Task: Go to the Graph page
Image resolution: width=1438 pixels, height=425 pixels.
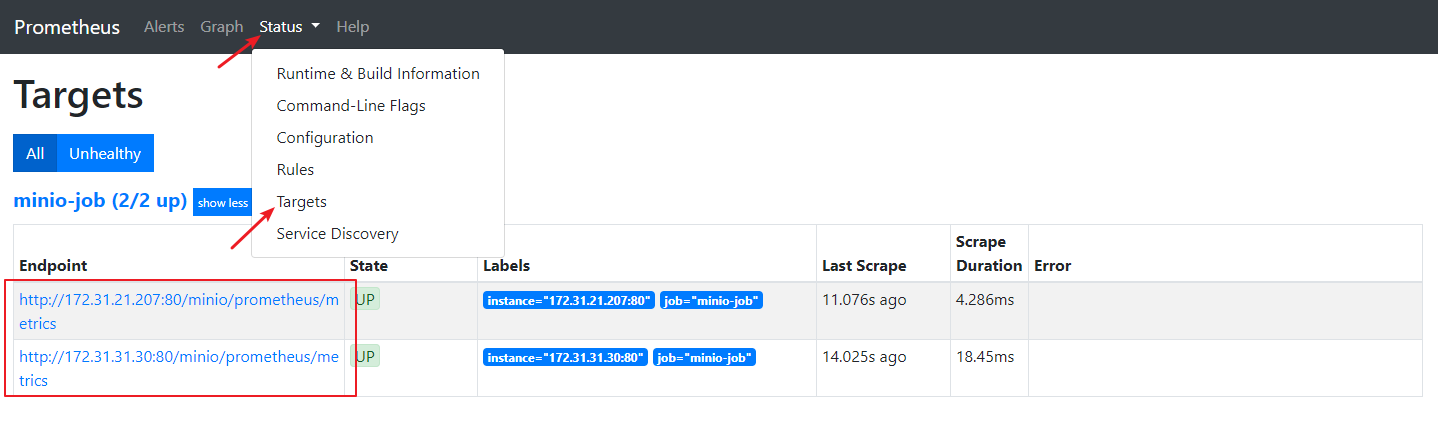Action: [222, 27]
